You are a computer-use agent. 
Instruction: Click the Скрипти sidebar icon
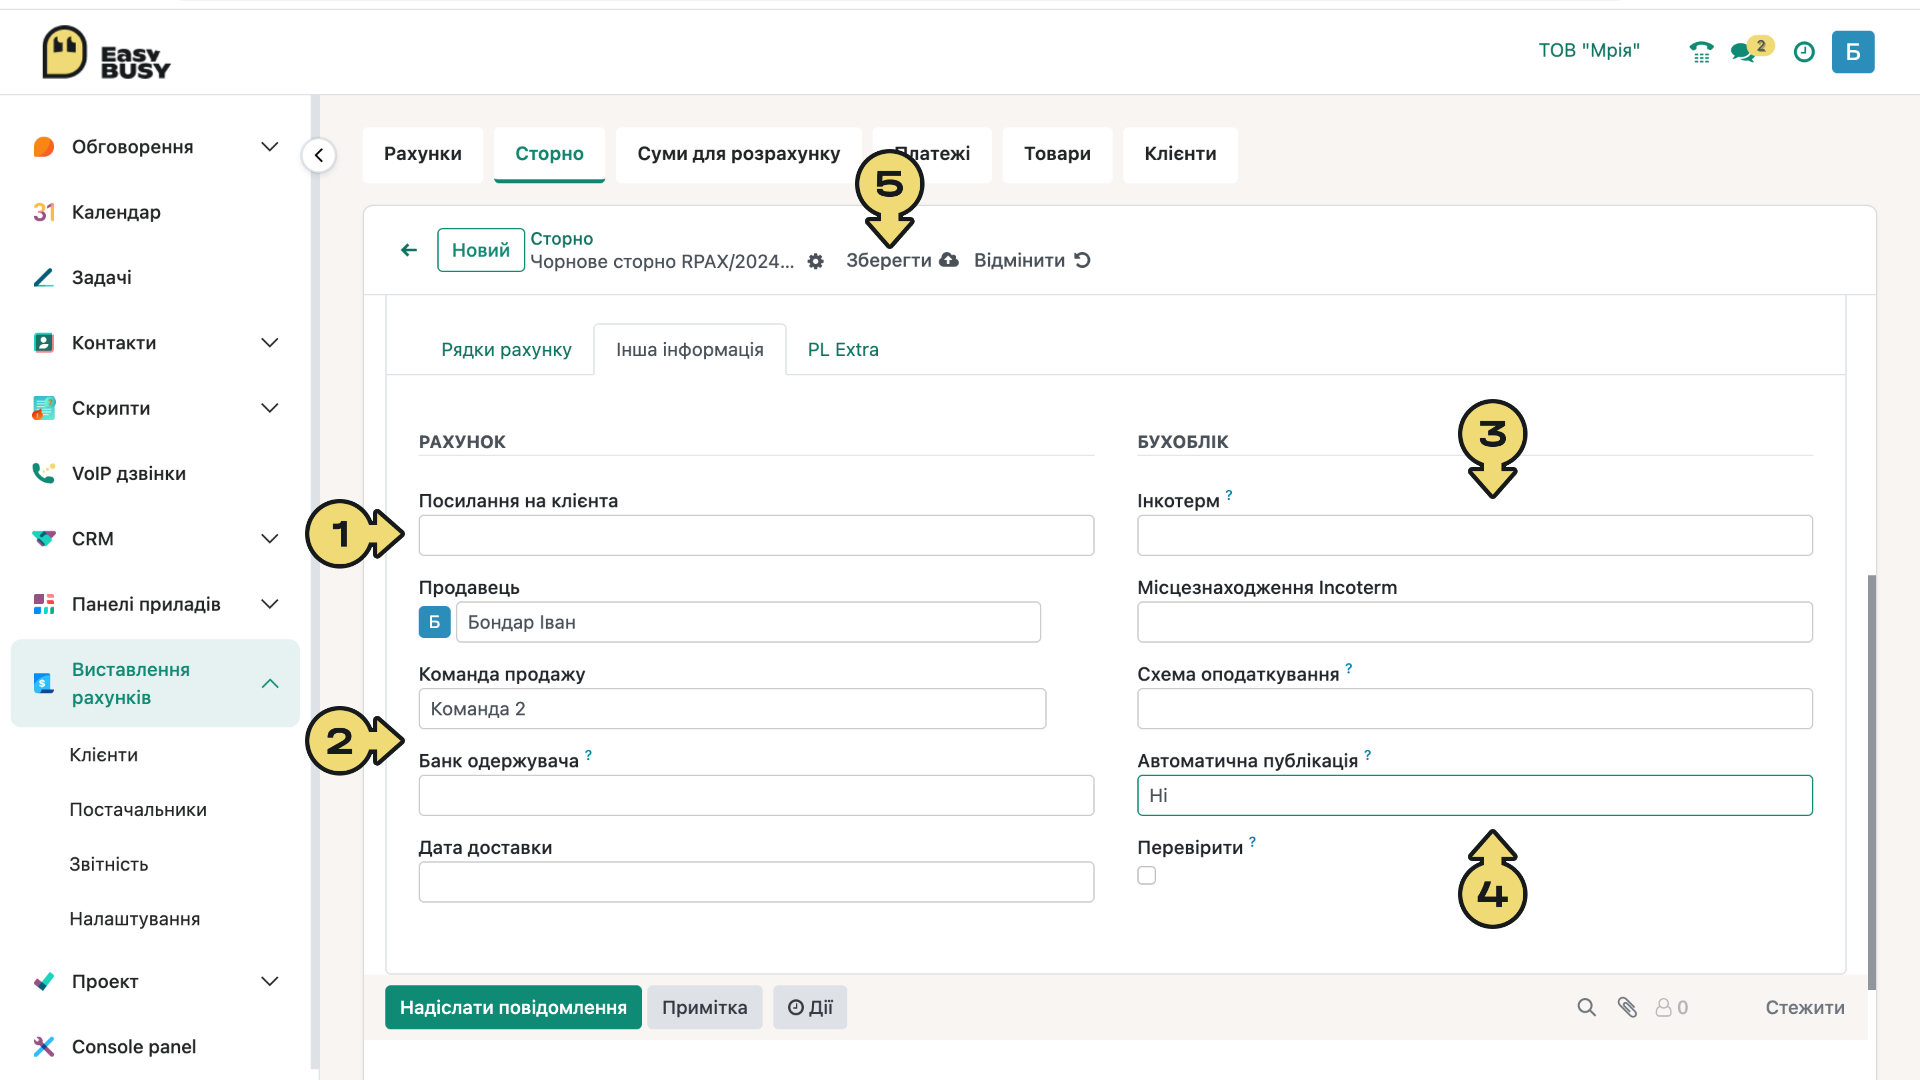click(x=43, y=408)
